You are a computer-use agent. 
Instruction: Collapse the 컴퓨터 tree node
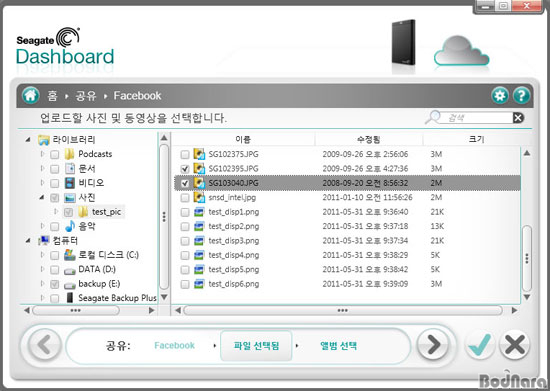pos(28,241)
